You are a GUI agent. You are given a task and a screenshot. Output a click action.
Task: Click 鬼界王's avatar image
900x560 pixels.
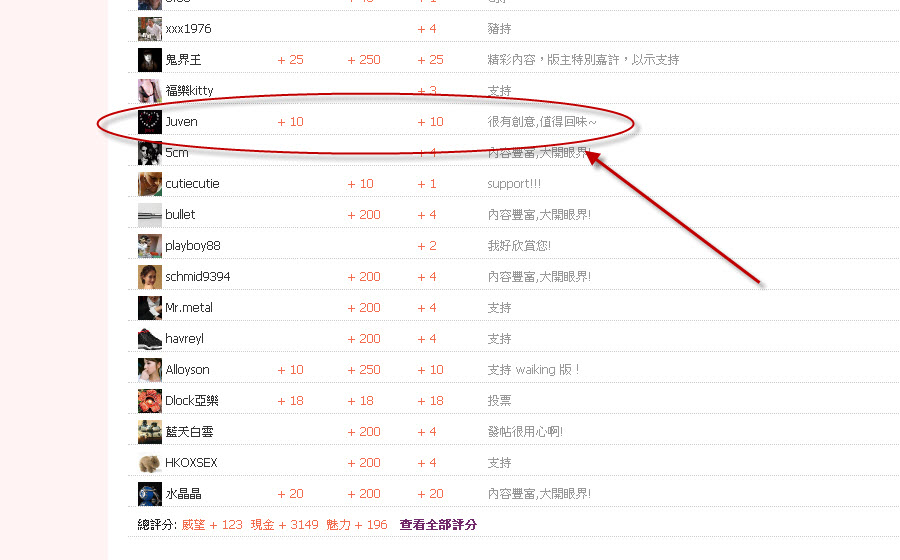pyautogui.click(x=149, y=60)
